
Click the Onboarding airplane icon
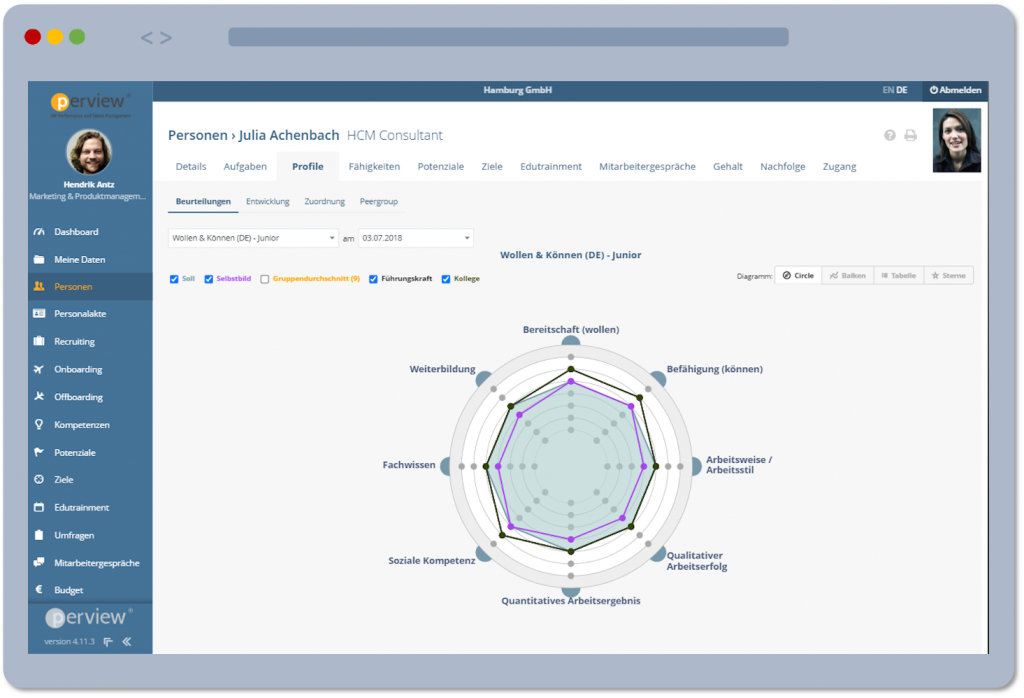click(x=39, y=369)
